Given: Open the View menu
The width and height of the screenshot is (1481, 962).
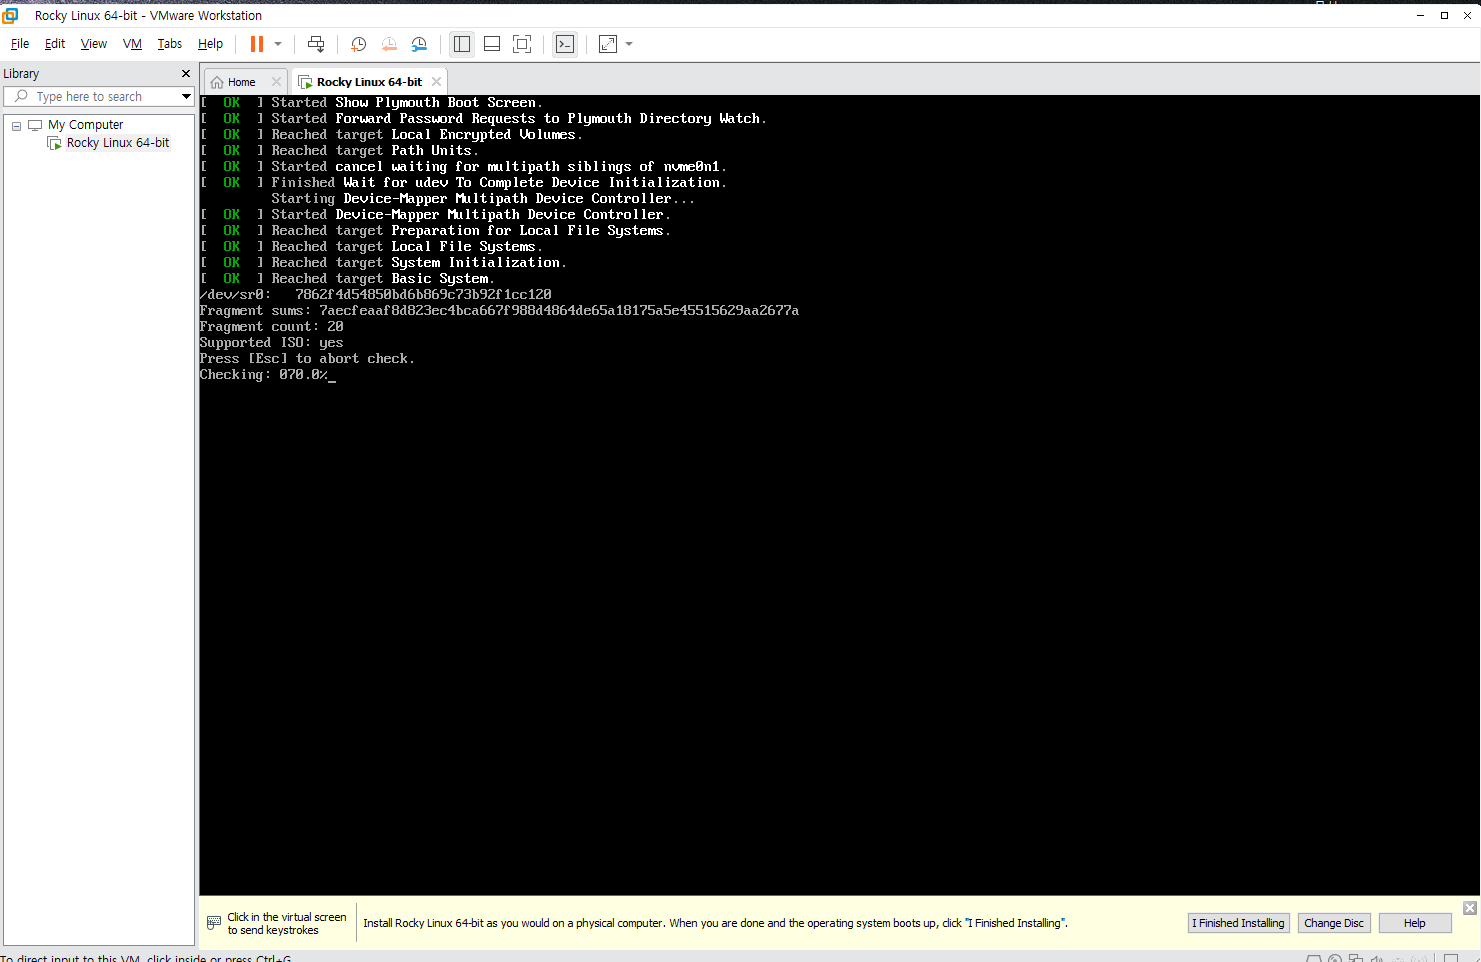Looking at the screenshot, I should [94, 44].
